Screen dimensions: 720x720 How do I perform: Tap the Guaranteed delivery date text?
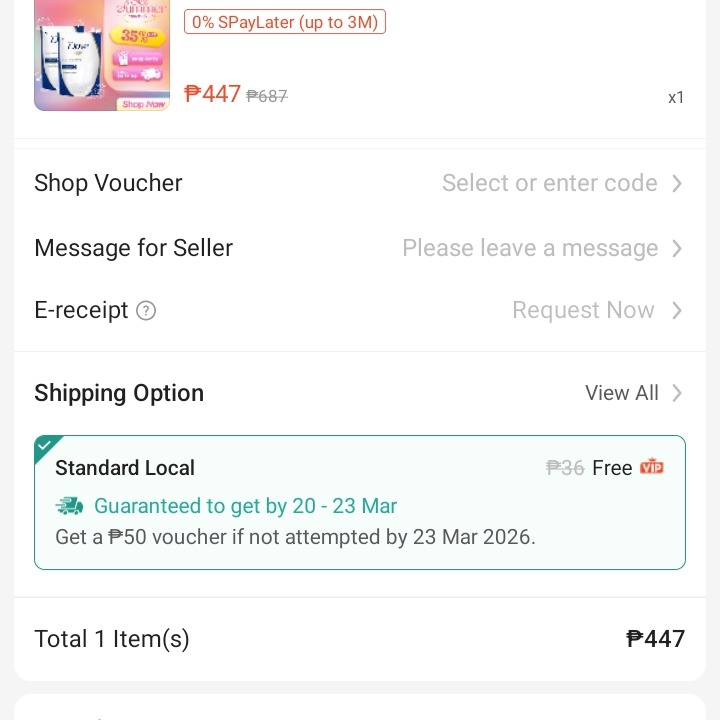[x=245, y=506]
